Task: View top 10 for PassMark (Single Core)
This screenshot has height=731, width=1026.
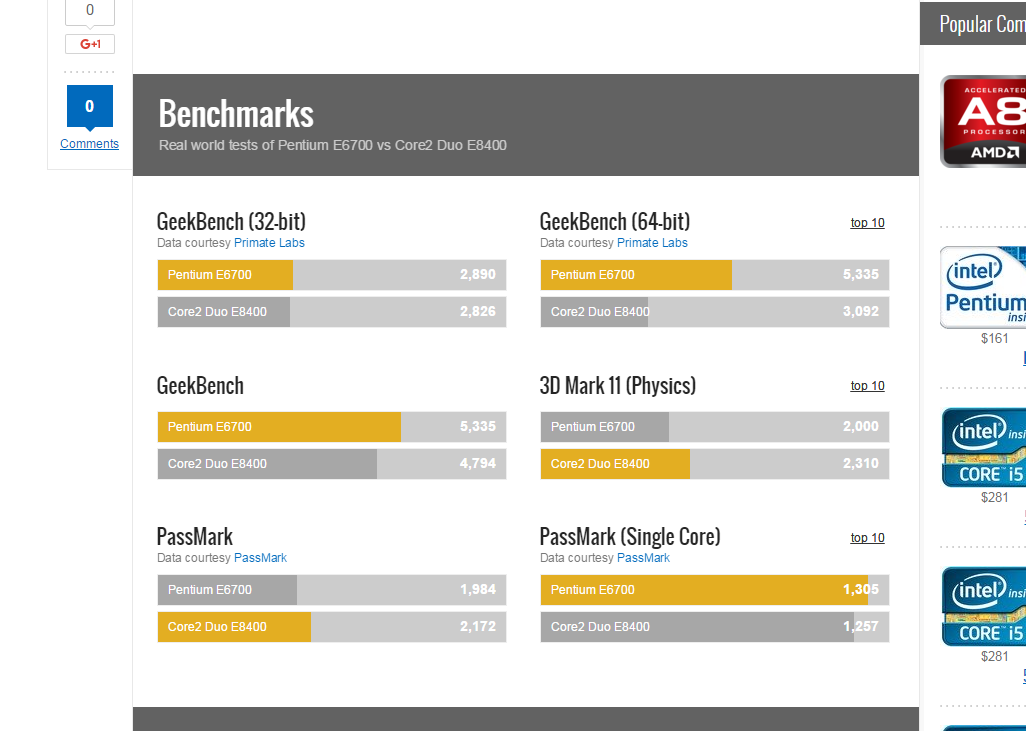Action: coord(867,538)
